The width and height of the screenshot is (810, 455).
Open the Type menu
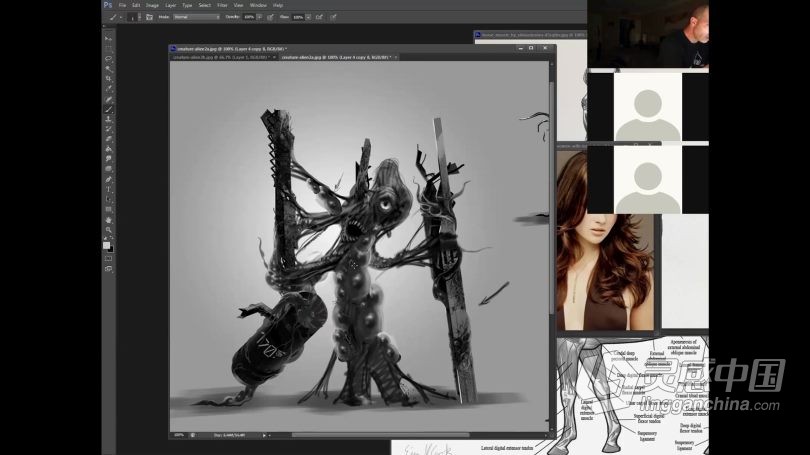tap(187, 5)
